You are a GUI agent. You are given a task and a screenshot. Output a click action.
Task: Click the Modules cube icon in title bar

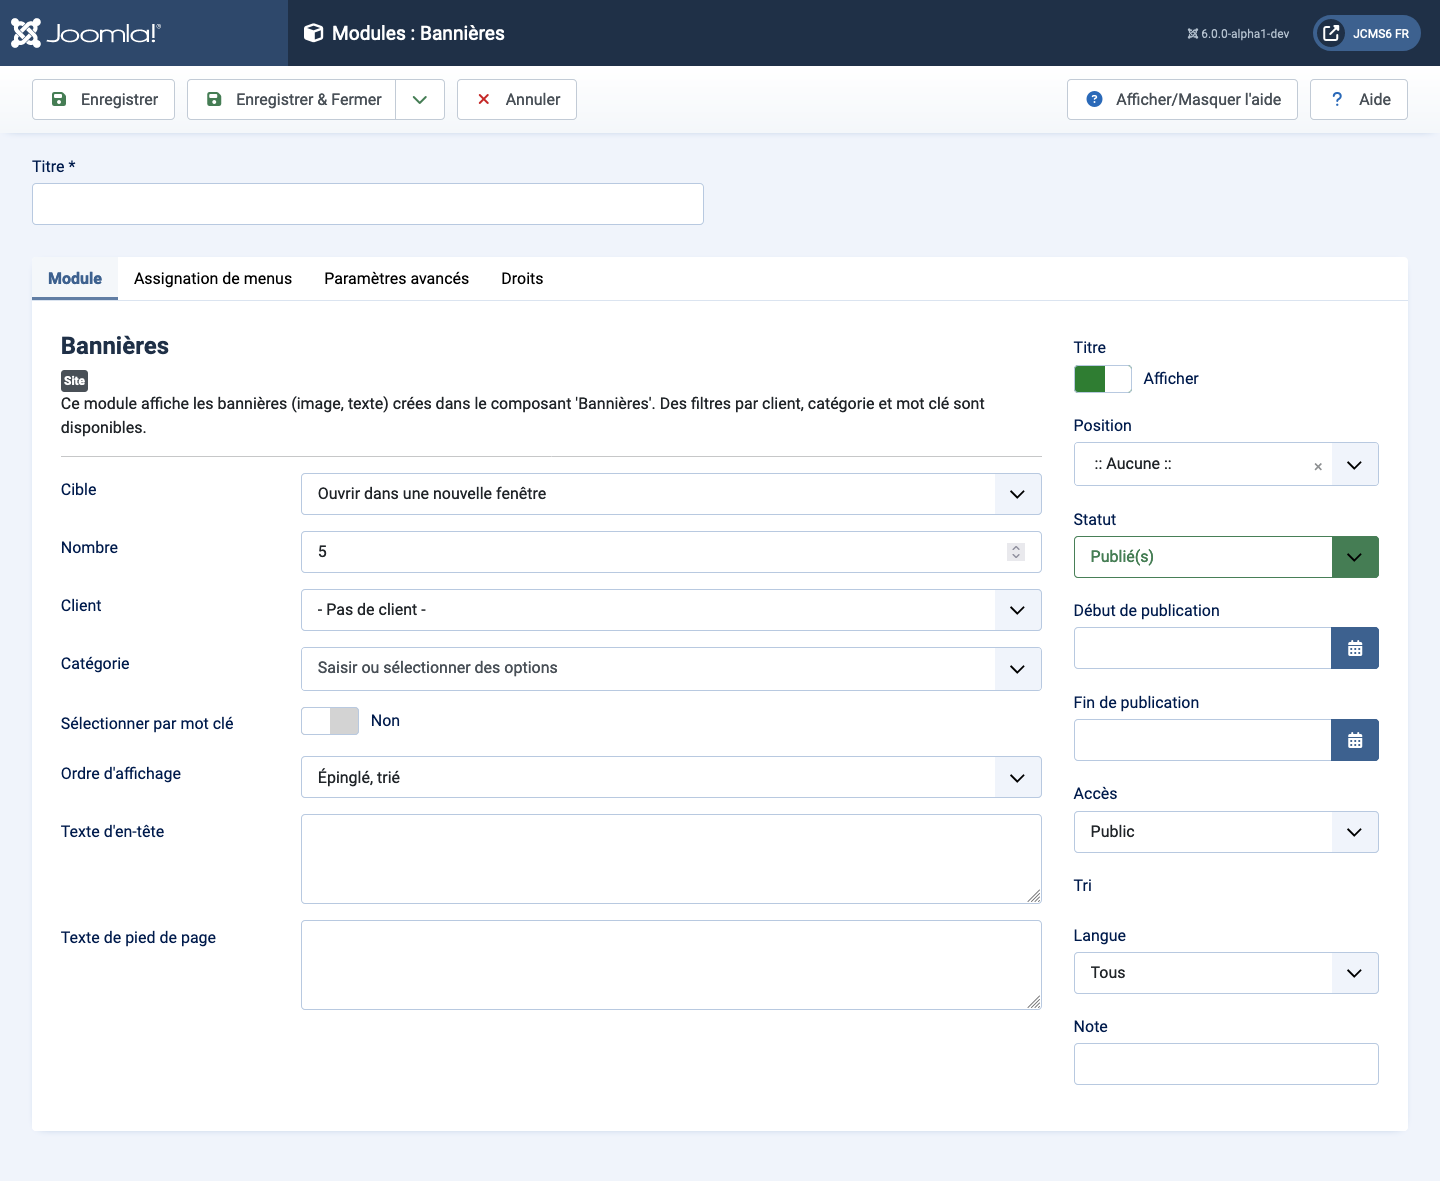pos(313,33)
